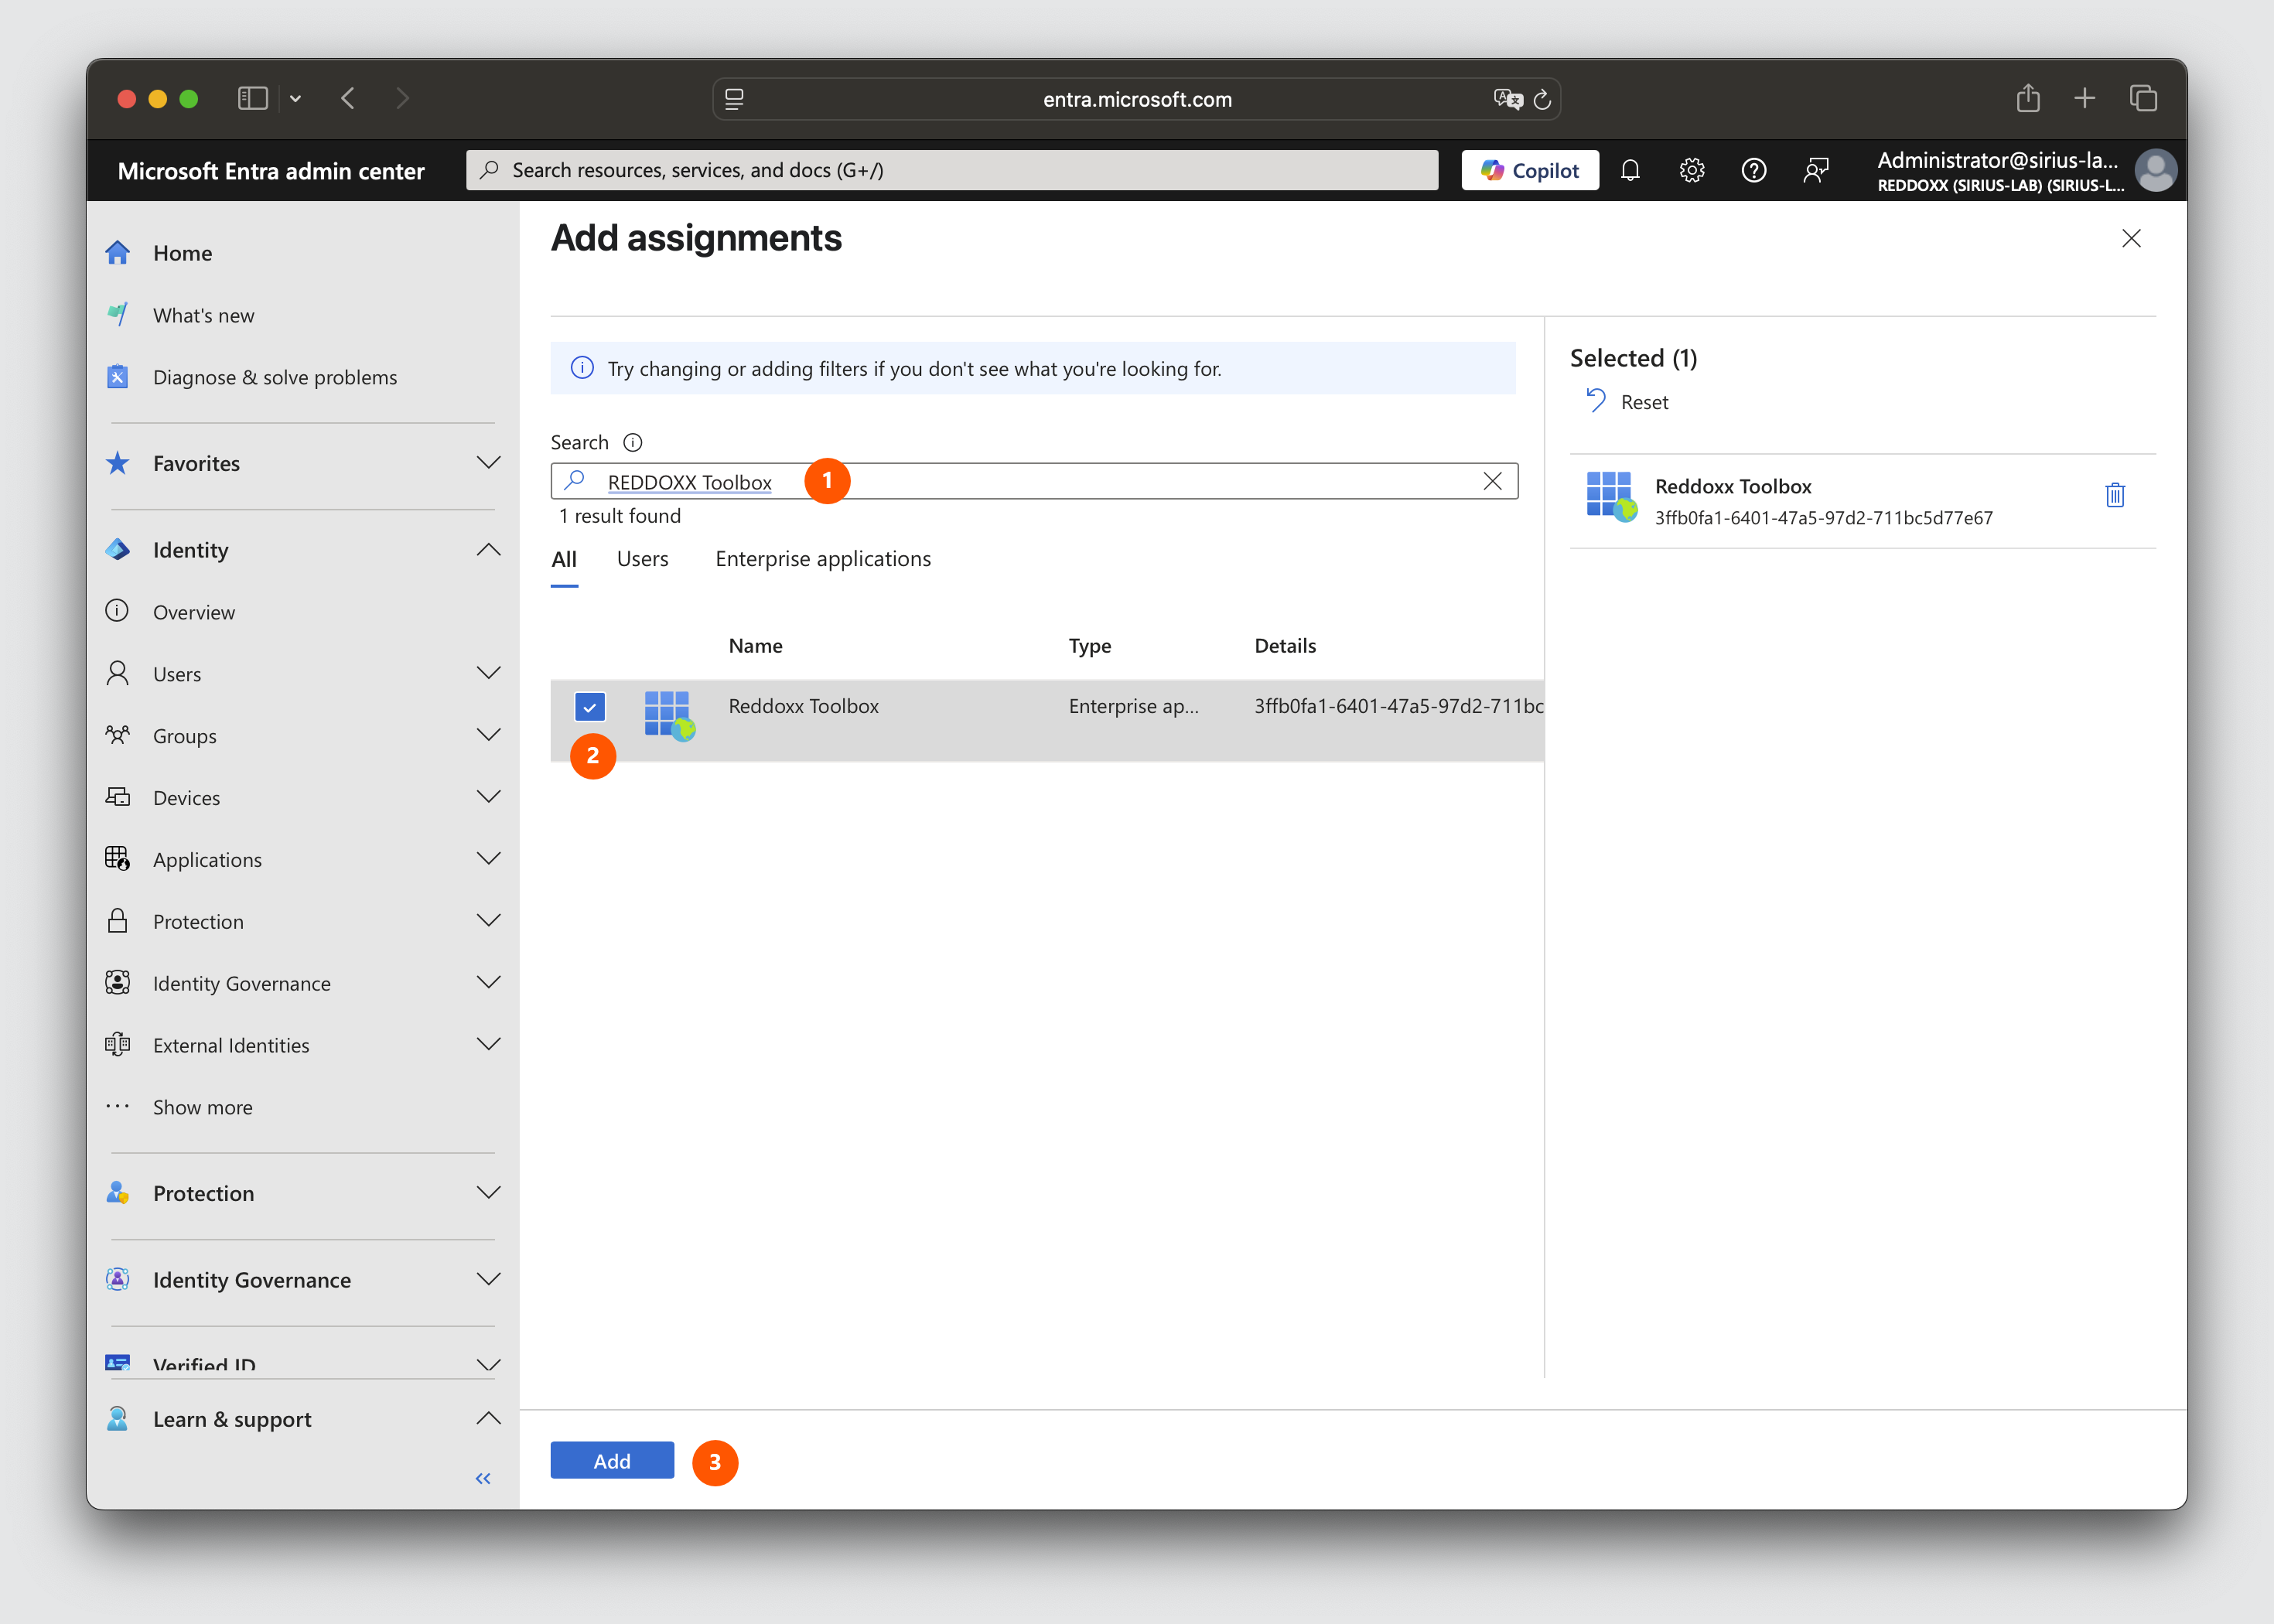
Task: Click the top resource search bar
Action: pos(952,170)
